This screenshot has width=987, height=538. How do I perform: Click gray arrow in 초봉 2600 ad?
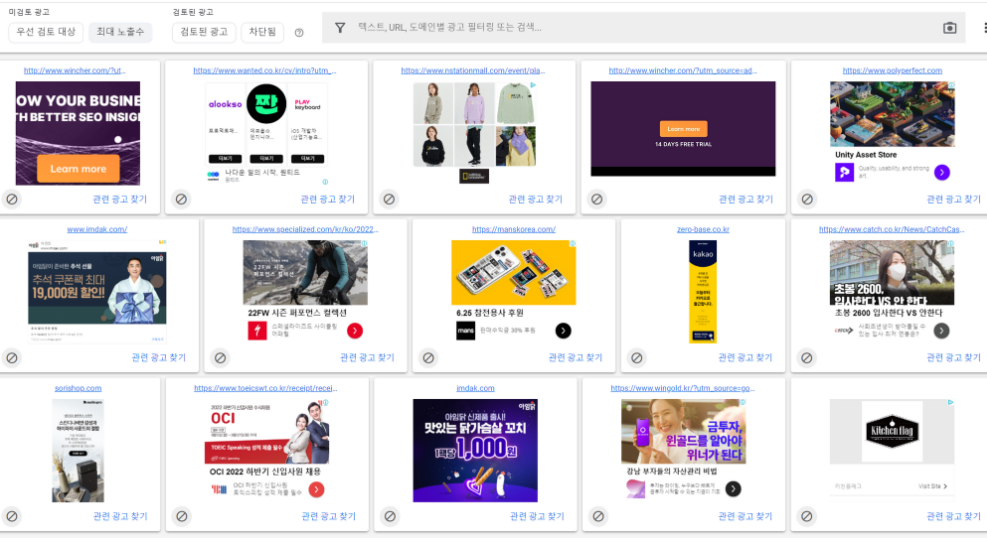coord(942,330)
